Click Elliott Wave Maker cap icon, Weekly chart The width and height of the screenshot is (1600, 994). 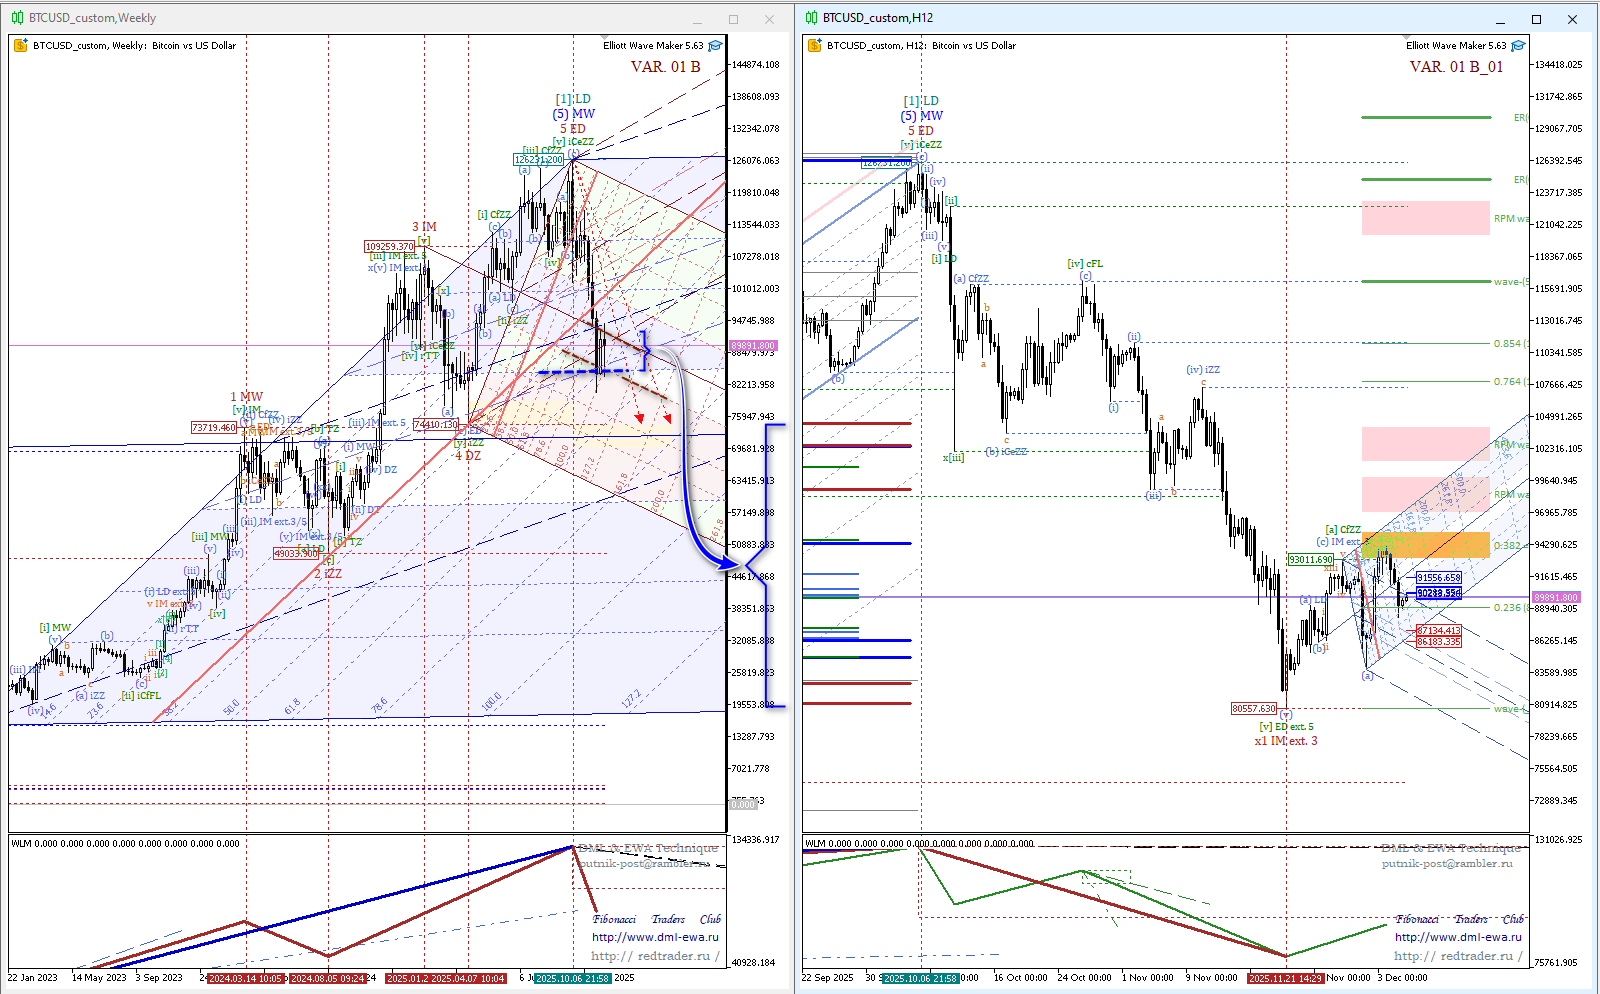click(x=715, y=46)
